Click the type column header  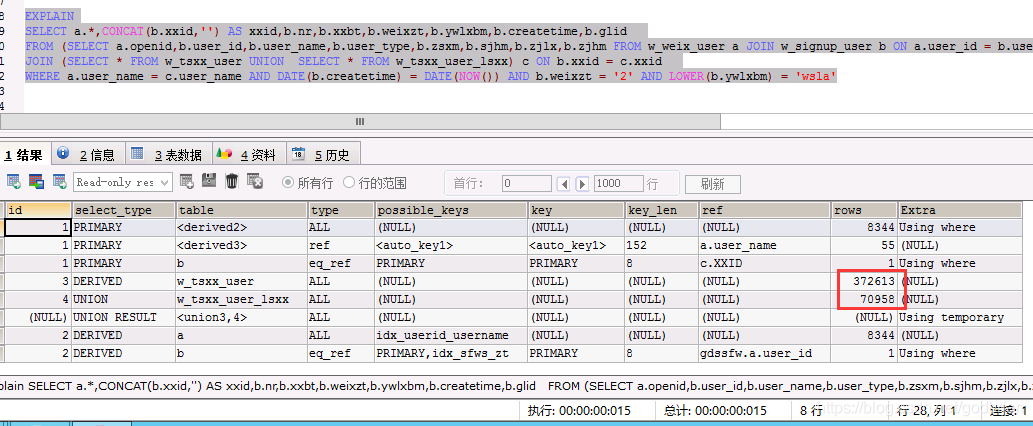click(x=341, y=210)
